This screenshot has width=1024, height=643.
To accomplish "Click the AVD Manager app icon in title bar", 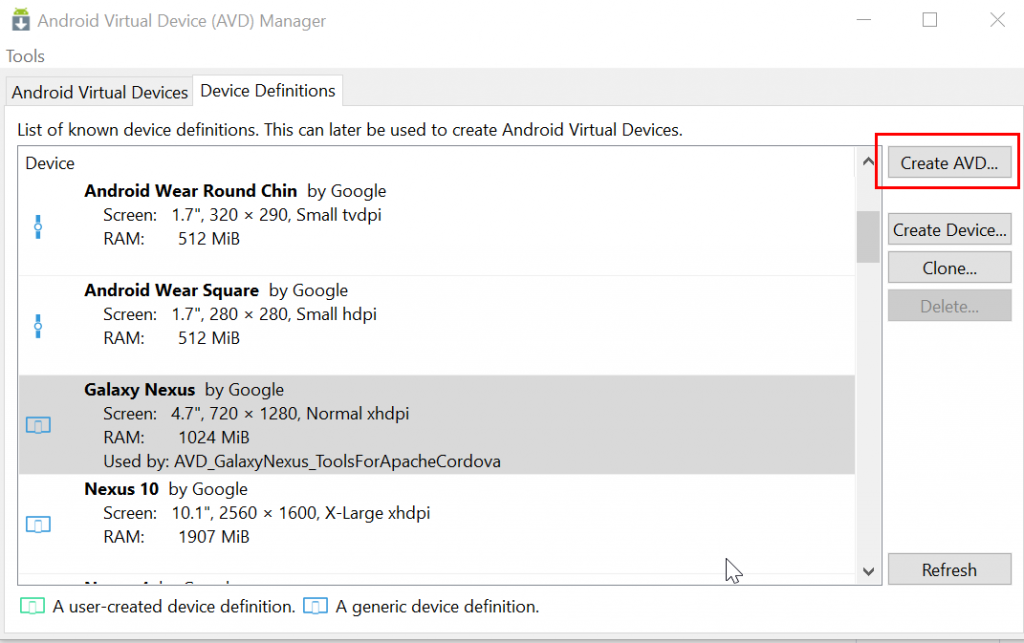I will tap(16, 20).
